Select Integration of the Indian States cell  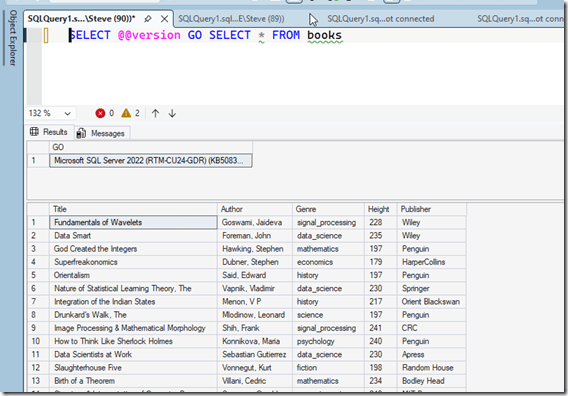click(x=133, y=301)
